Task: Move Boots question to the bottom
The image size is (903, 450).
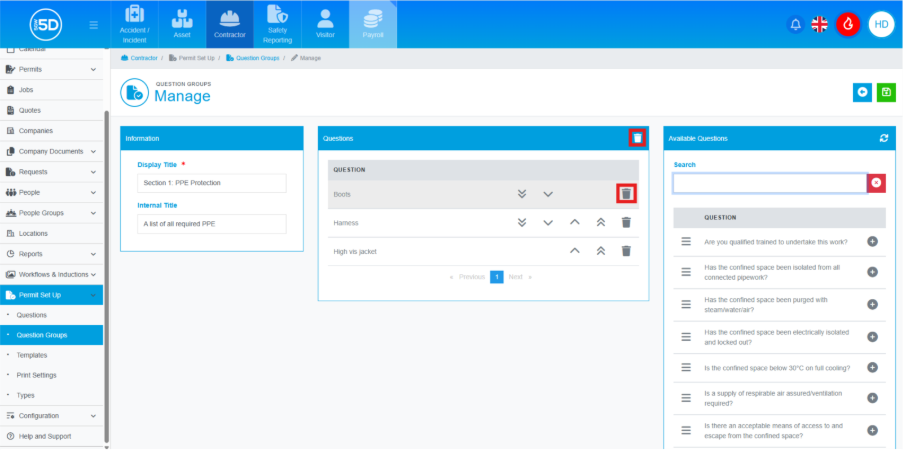Action: pos(522,194)
